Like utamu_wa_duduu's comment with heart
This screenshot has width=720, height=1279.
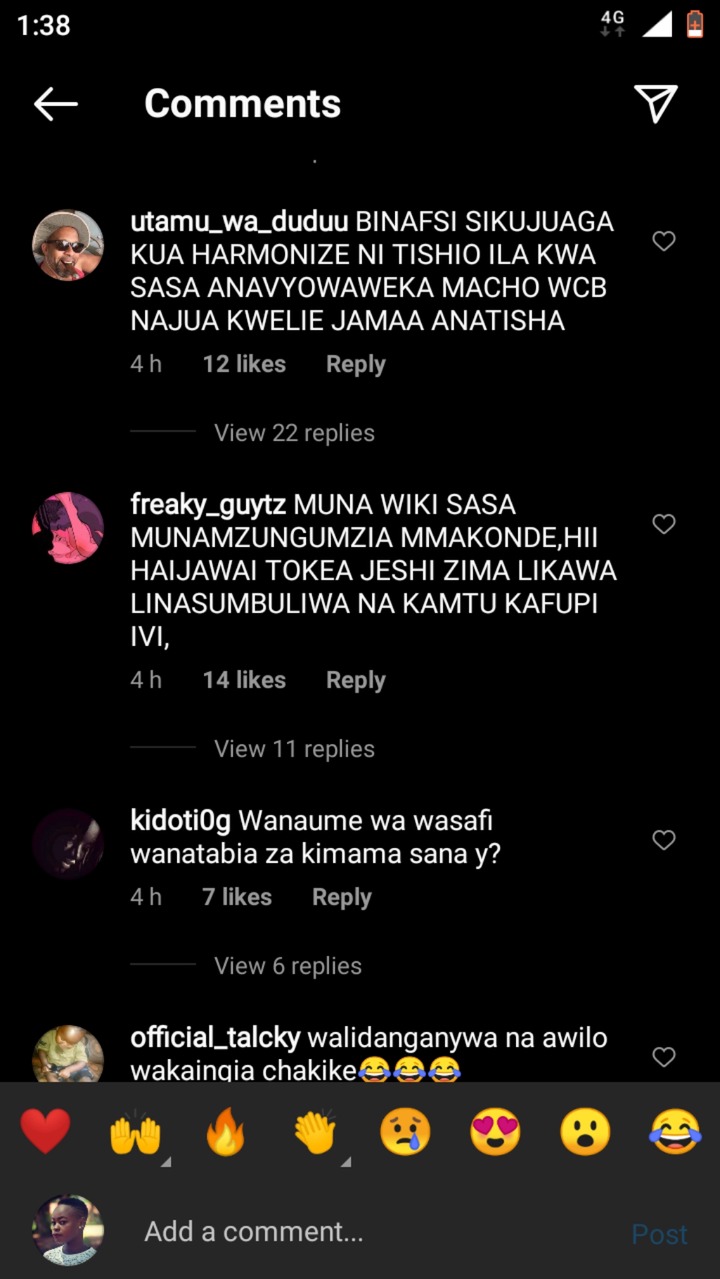click(x=664, y=241)
